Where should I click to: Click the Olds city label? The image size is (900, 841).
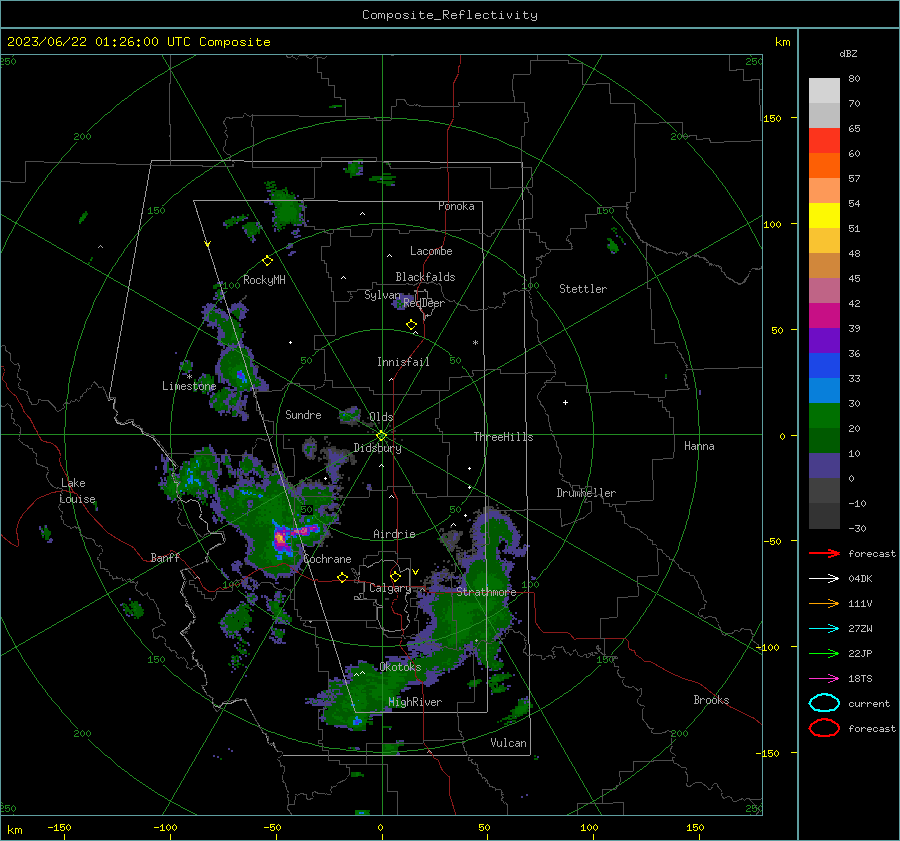[x=381, y=417]
